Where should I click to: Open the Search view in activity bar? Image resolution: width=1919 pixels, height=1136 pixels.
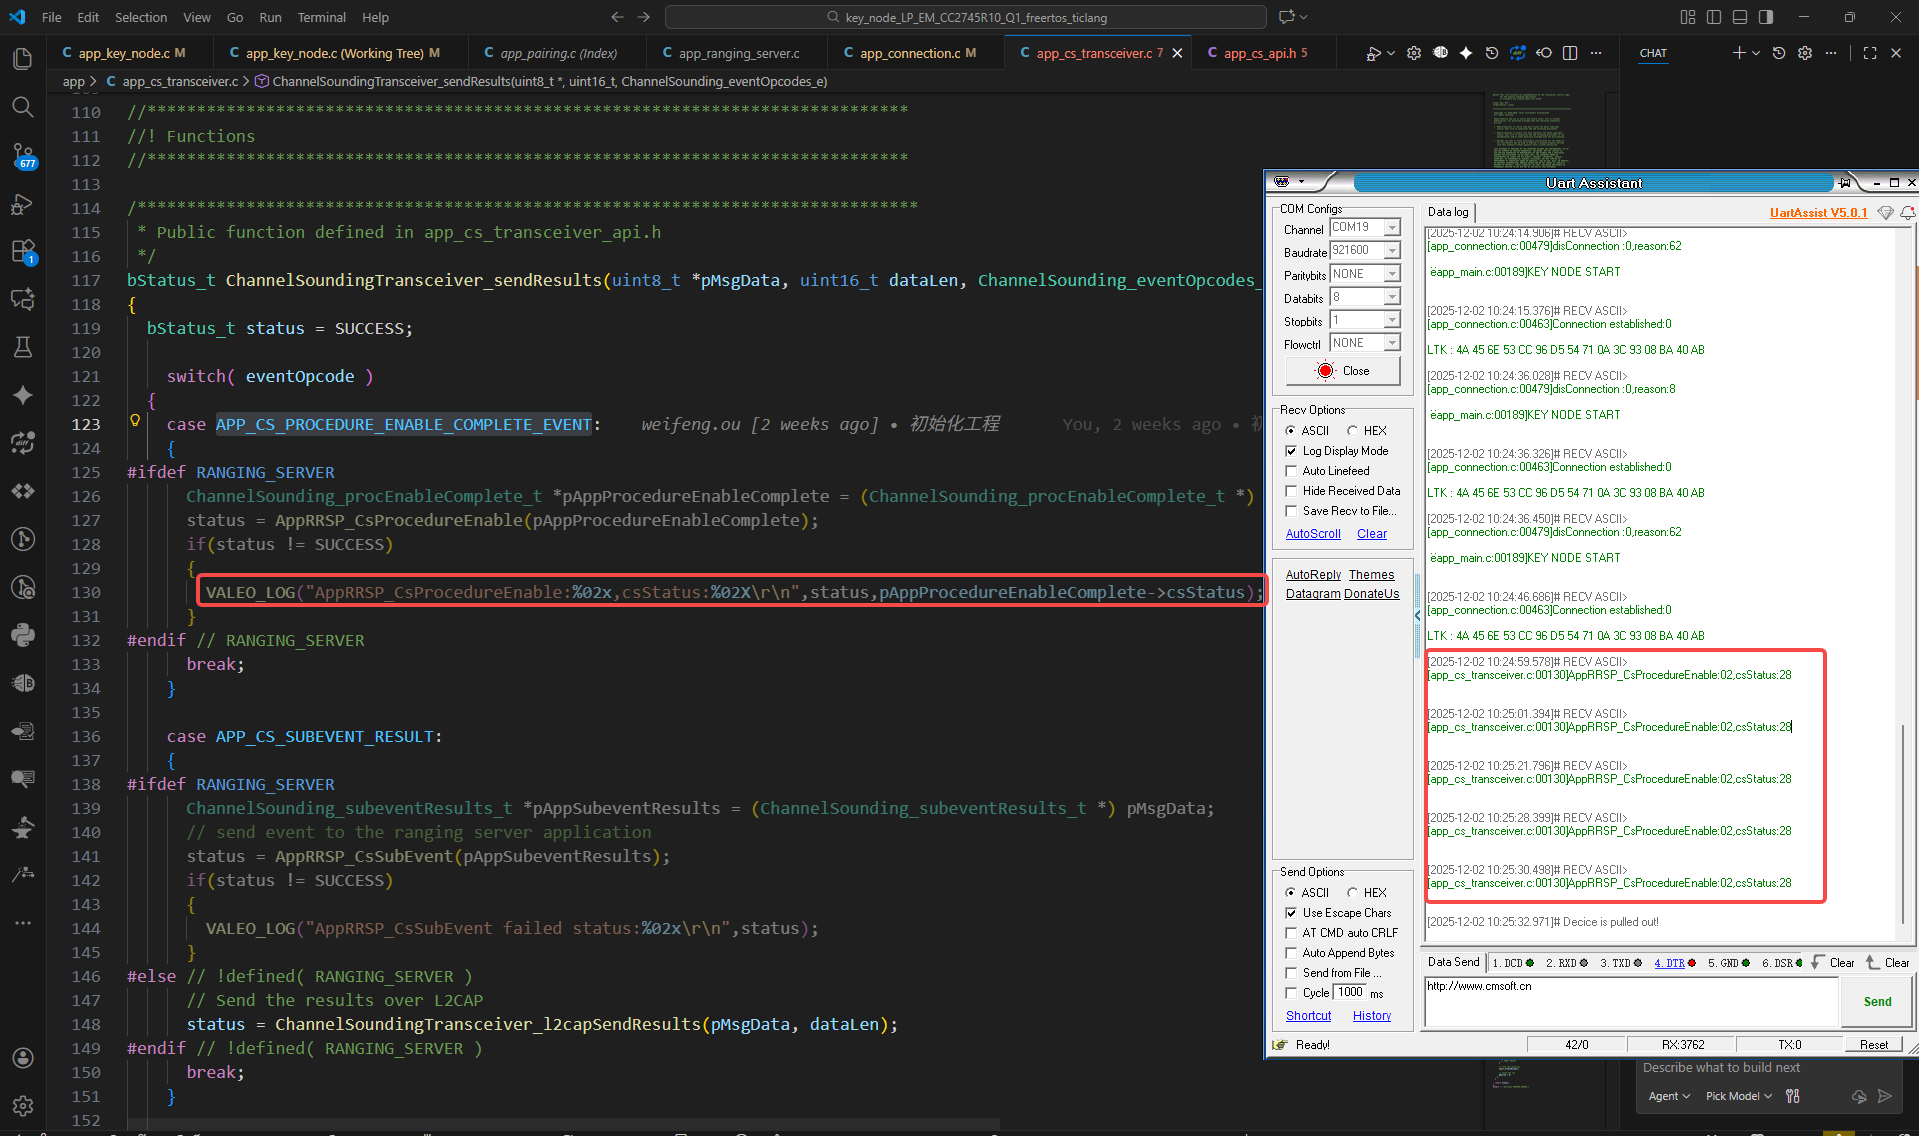coord(22,107)
